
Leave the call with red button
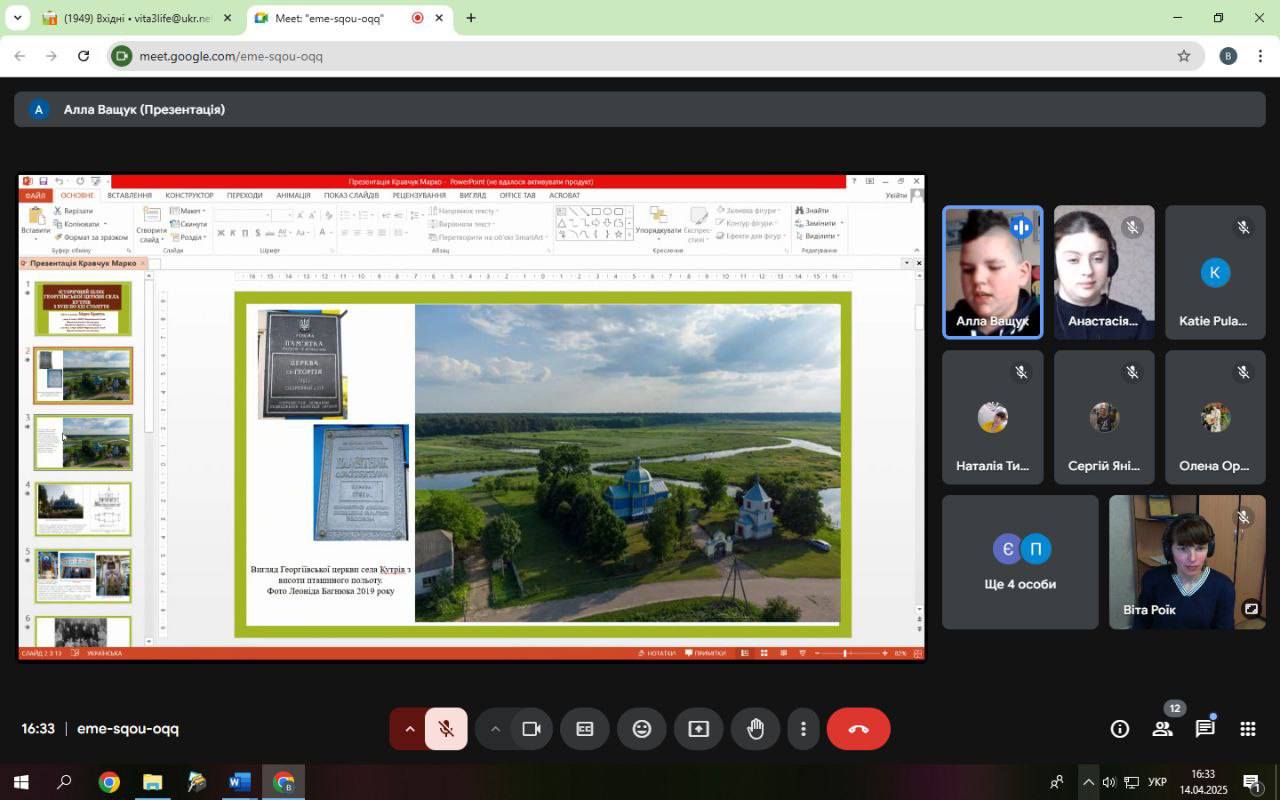[x=858, y=729]
